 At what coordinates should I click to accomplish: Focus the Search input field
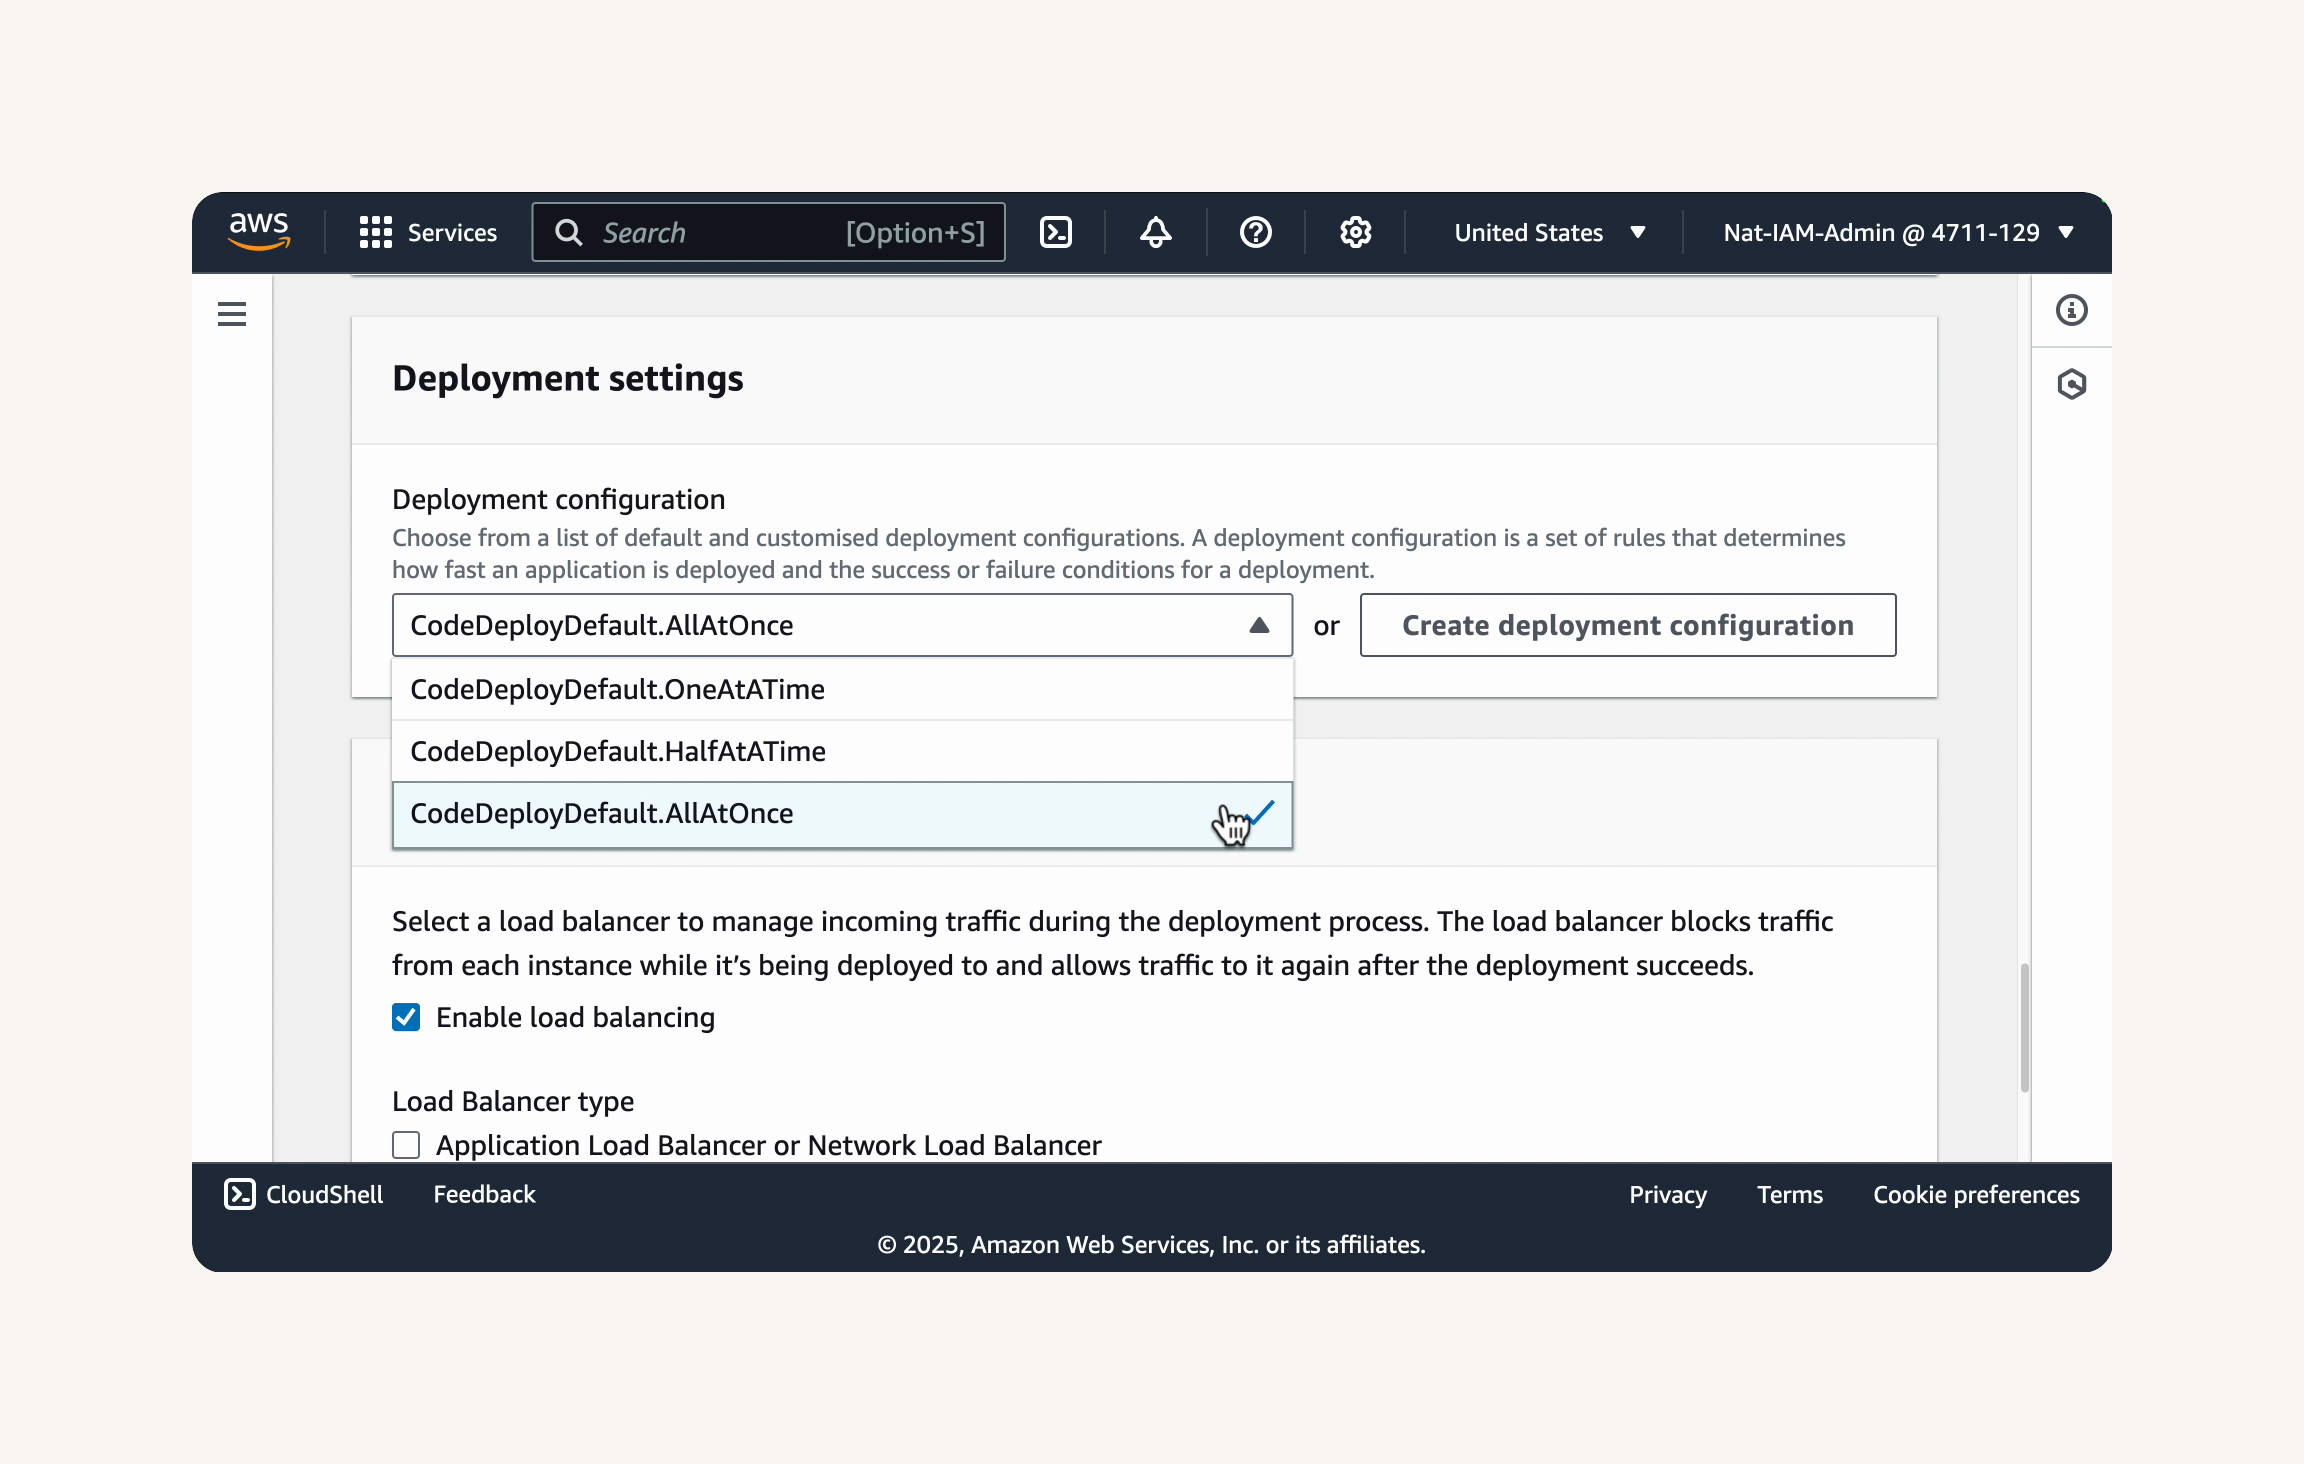(x=768, y=232)
